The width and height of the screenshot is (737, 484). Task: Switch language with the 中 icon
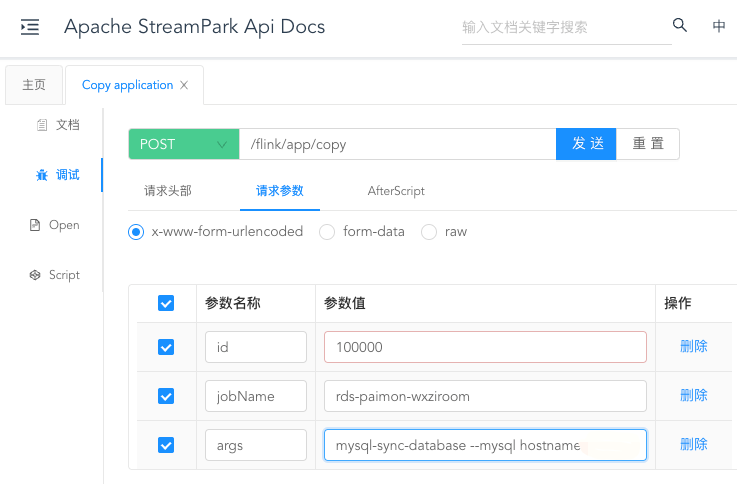pyautogui.click(x=719, y=27)
